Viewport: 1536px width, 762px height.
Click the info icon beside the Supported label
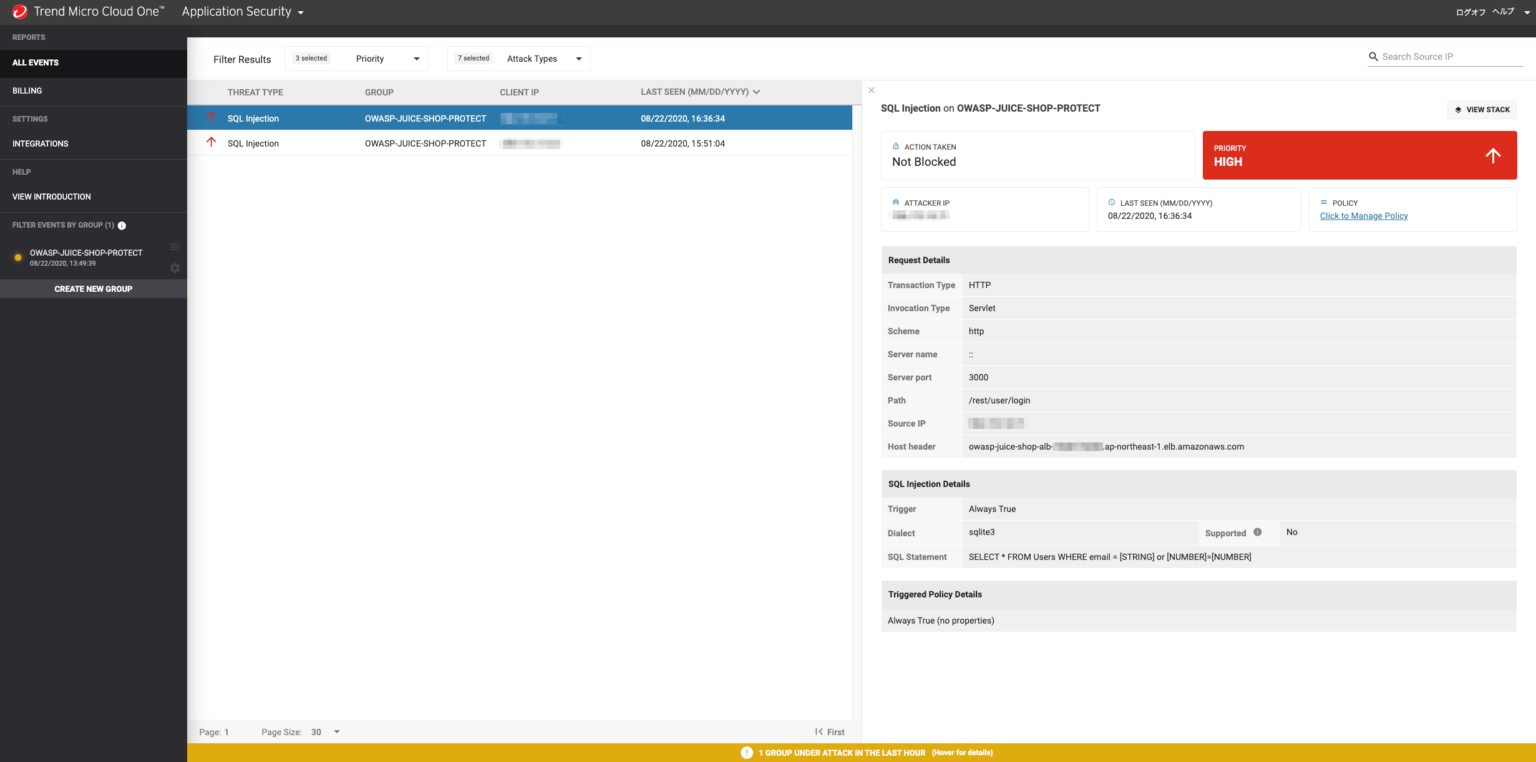pyautogui.click(x=1257, y=532)
